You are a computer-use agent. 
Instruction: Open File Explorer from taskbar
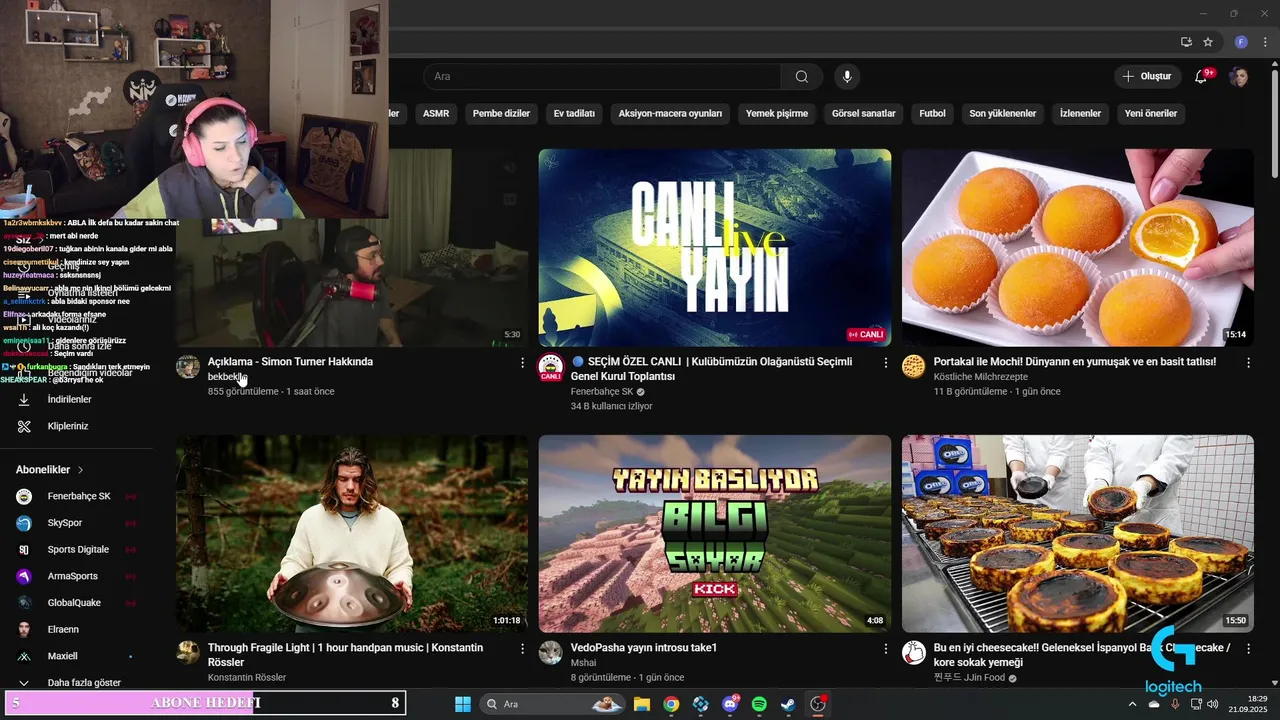coord(641,704)
